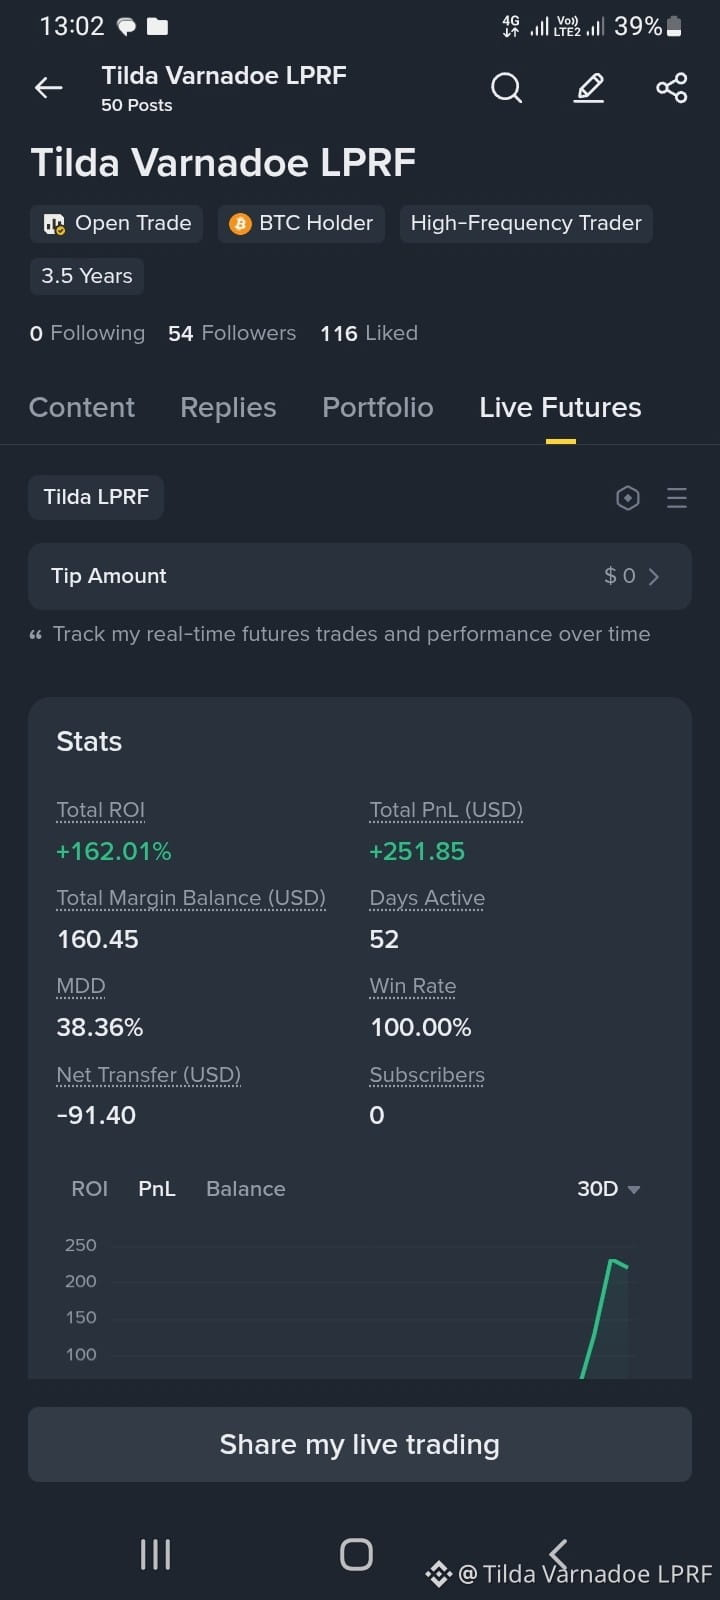The width and height of the screenshot is (720, 1600).
Task: Open the three-line list menu icon
Action: click(677, 498)
